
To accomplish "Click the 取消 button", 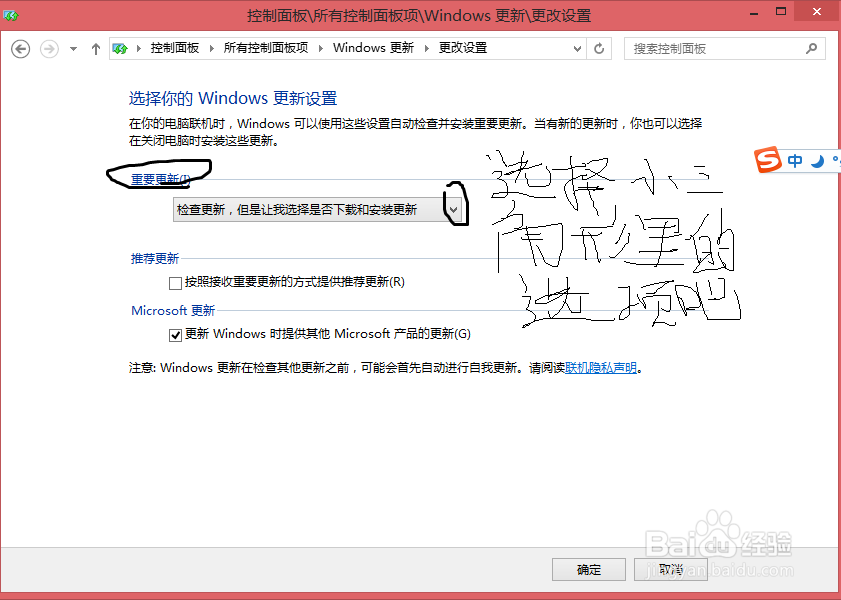I will (x=670, y=569).
